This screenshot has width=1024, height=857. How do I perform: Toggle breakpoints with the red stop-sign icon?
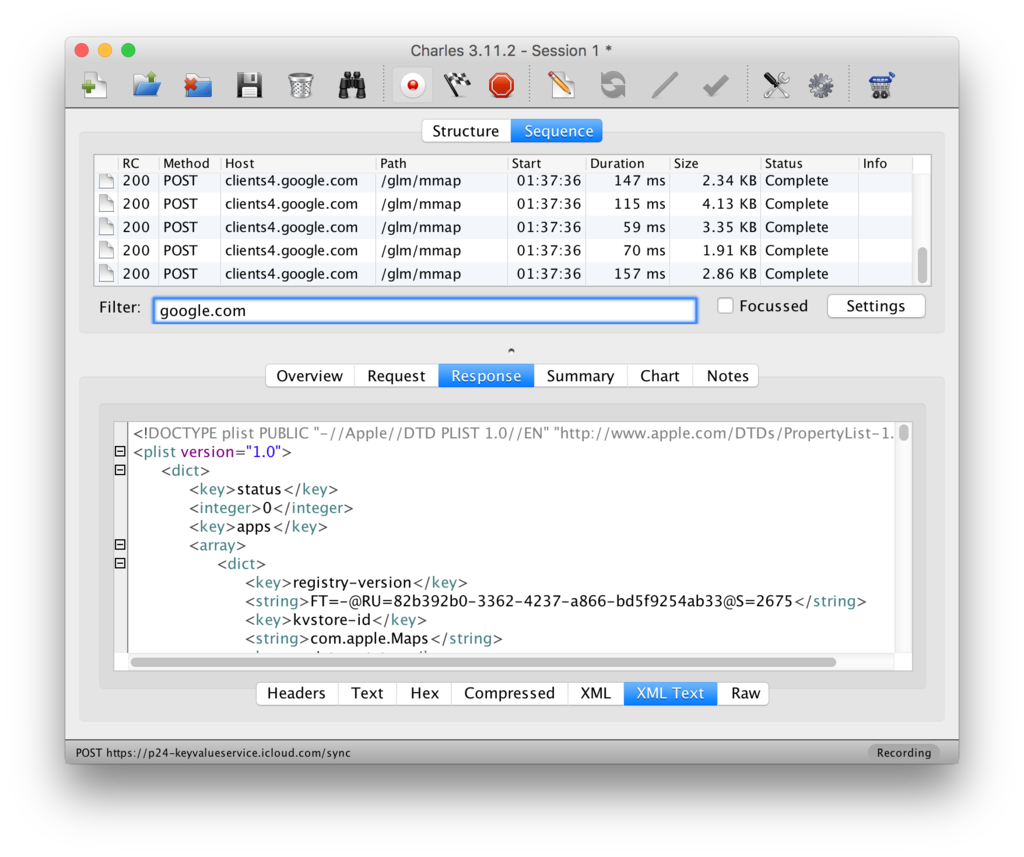pyautogui.click(x=502, y=86)
